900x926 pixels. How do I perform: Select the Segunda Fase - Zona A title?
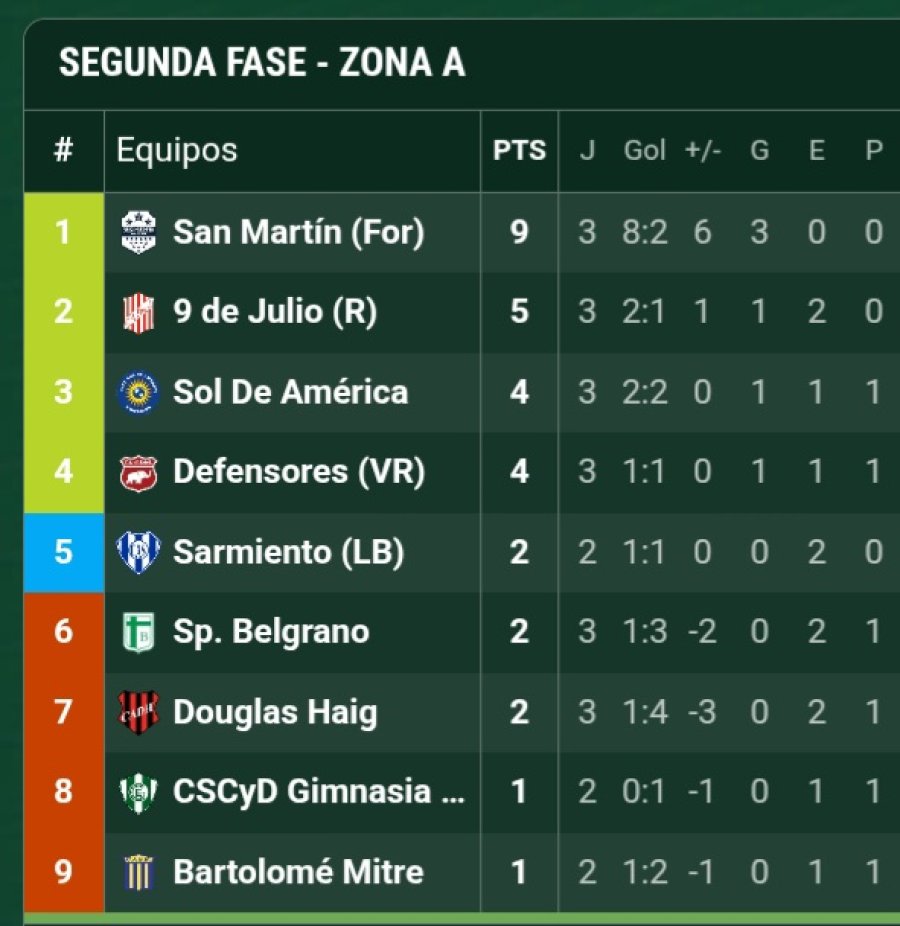262,63
